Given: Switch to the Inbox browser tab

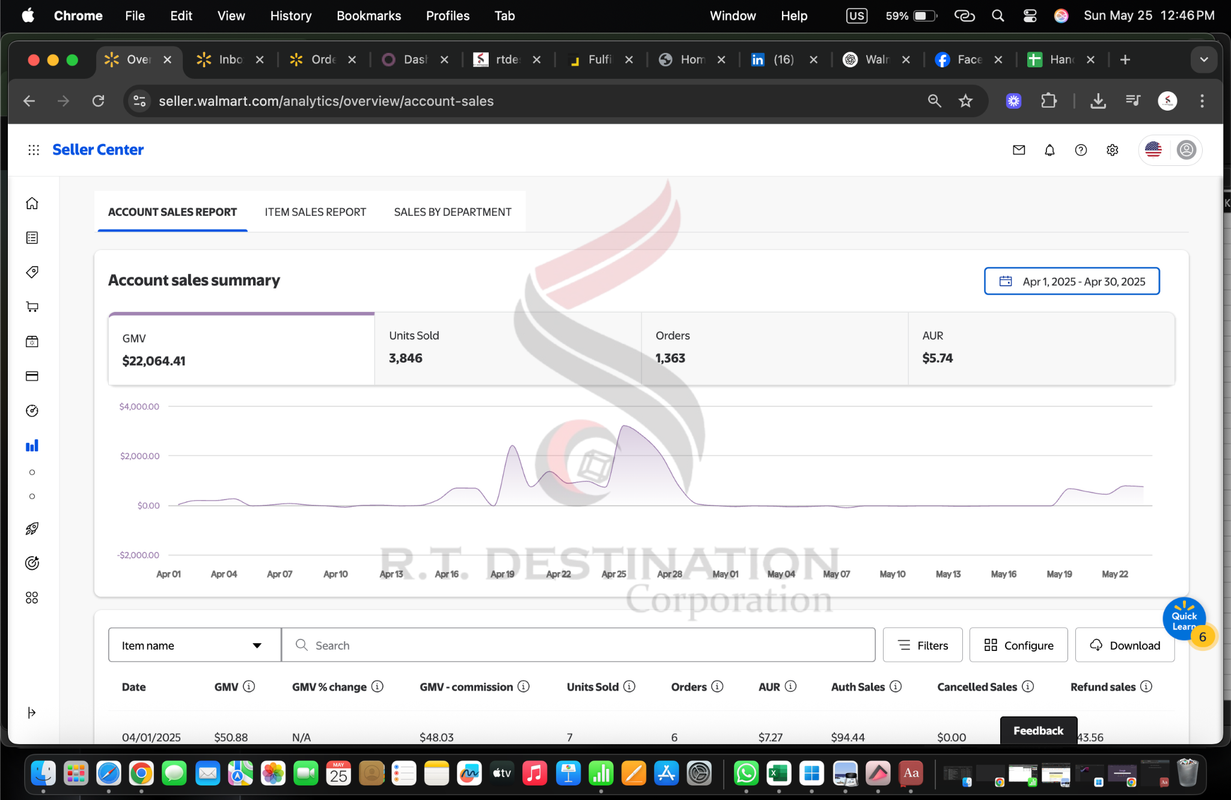Looking at the screenshot, I should pyautogui.click(x=231, y=60).
